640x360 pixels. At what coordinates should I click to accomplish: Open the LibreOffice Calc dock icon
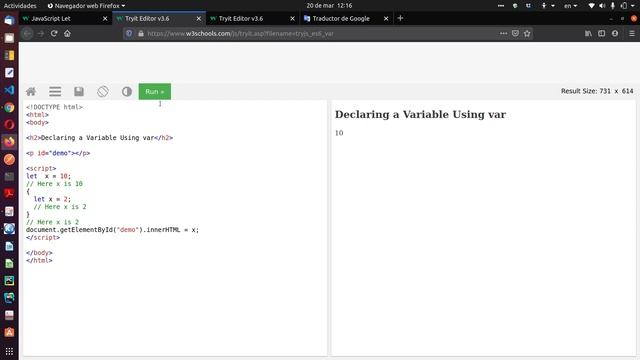9,263
